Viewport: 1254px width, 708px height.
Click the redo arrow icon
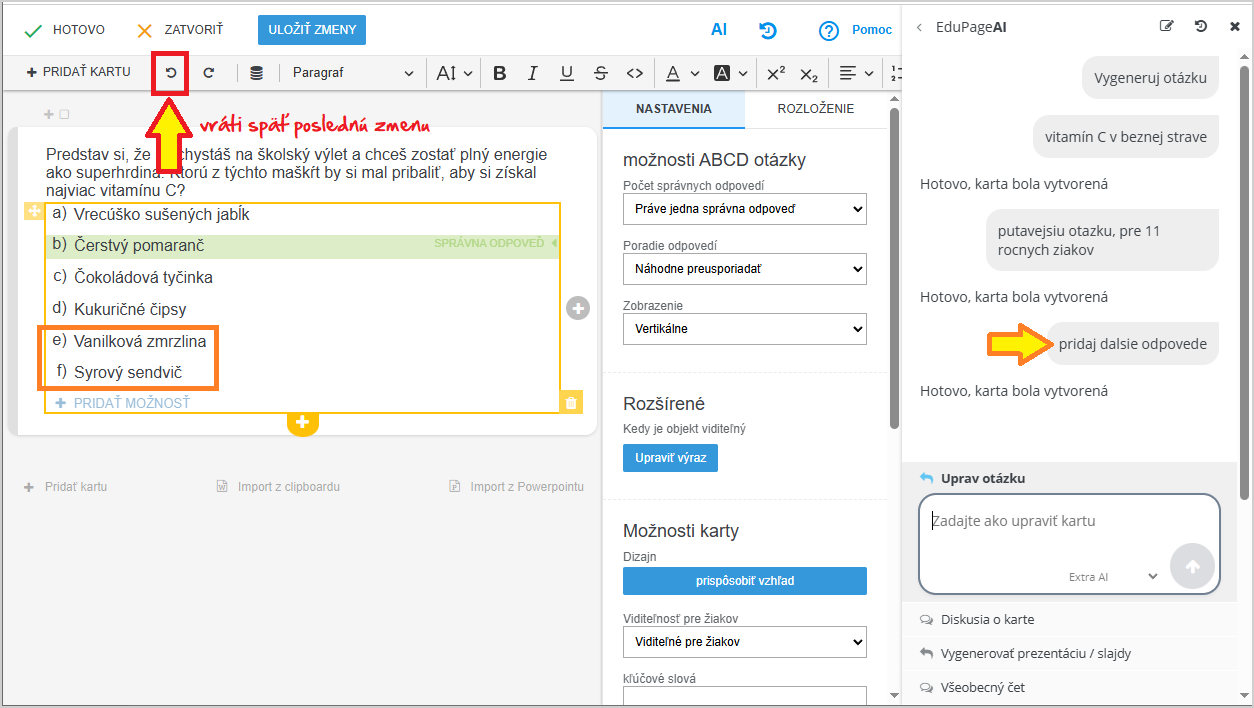[209, 73]
